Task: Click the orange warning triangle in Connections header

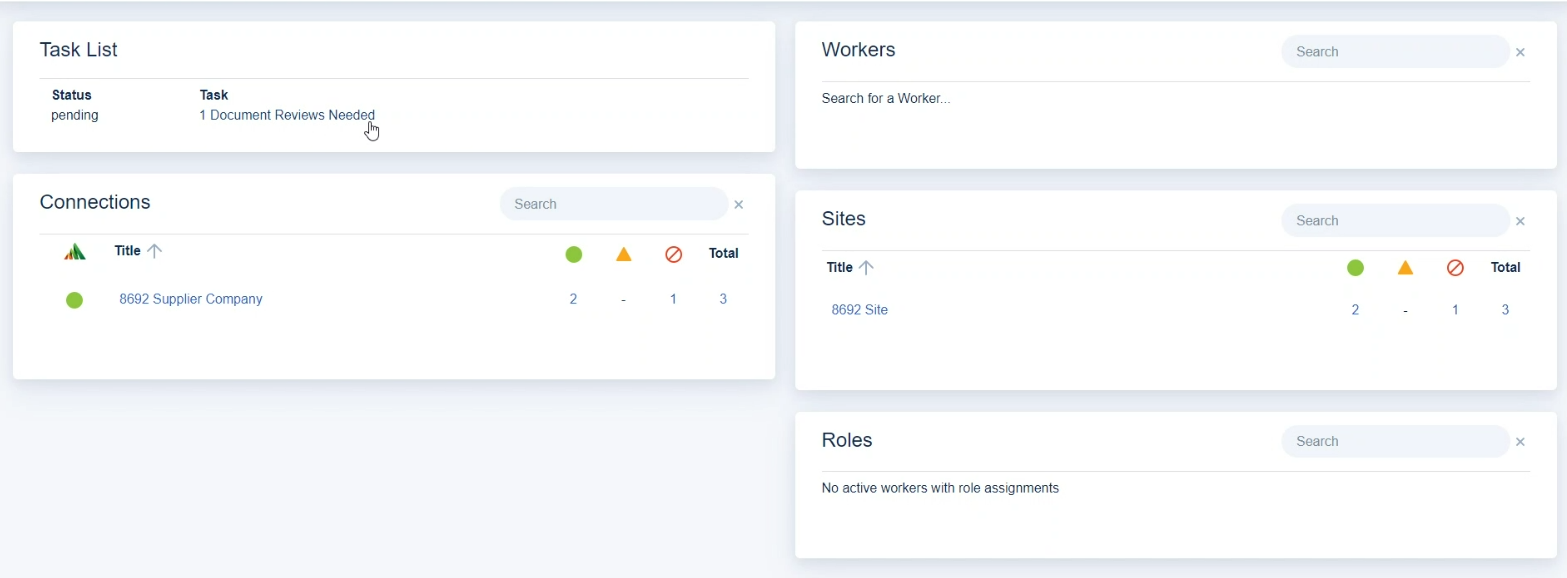Action: point(623,255)
